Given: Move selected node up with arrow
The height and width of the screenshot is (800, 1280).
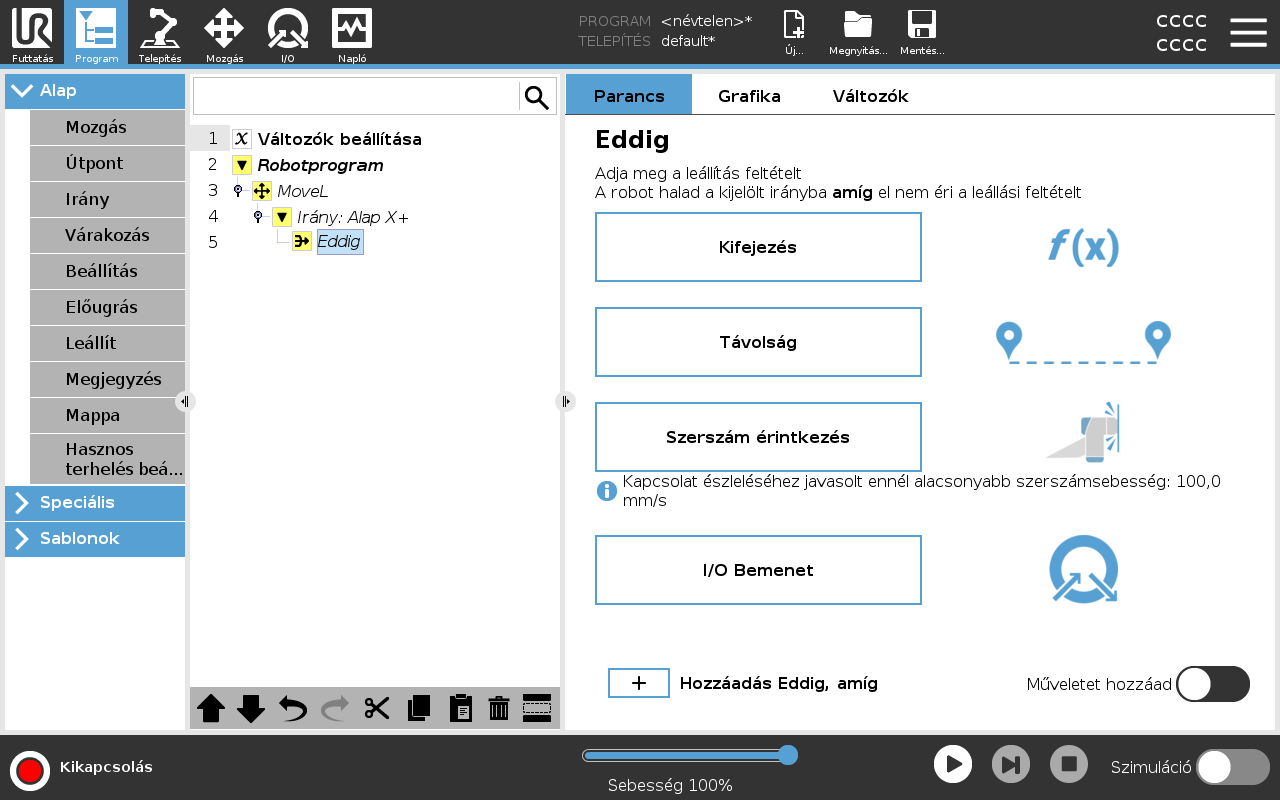Looking at the screenshot, I should click(x=211, y=709).
